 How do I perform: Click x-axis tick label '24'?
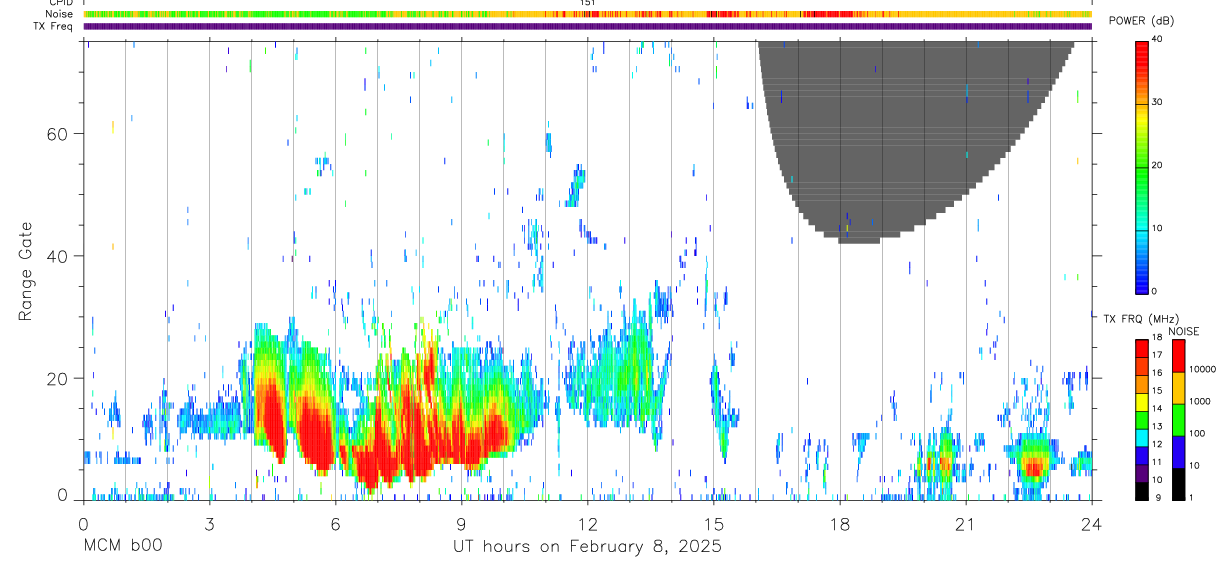[1091, 523]
